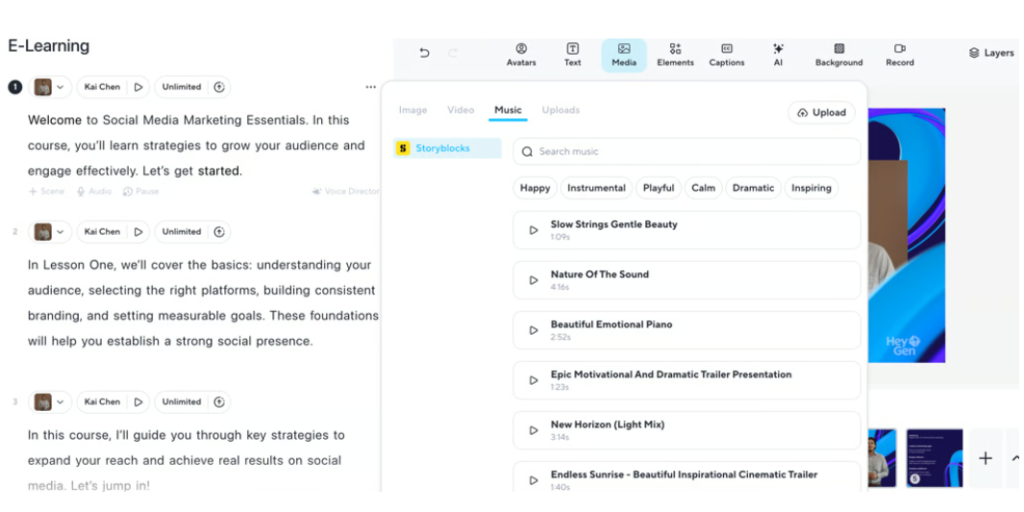Open the AI tools icon

tap(778, 54)
